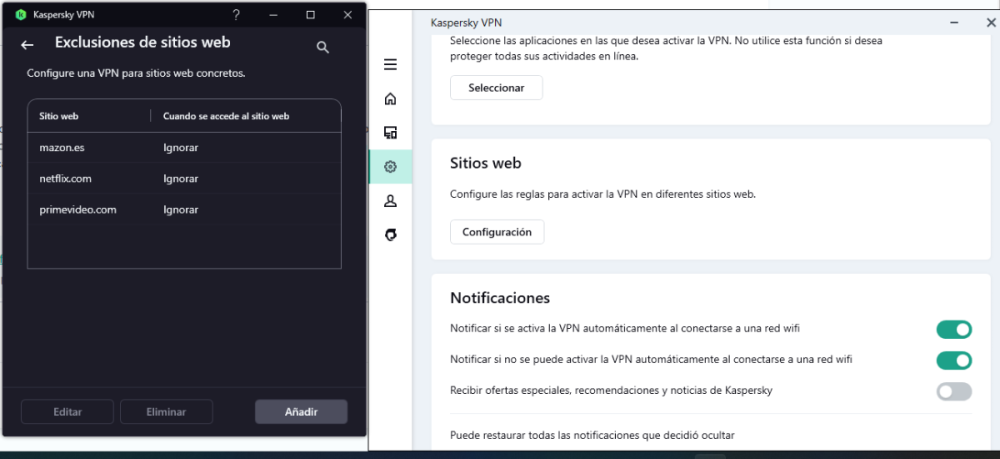Open the devices sidebar icon
The height and width of the screenshot is (459, 1000).
[390, 132]
